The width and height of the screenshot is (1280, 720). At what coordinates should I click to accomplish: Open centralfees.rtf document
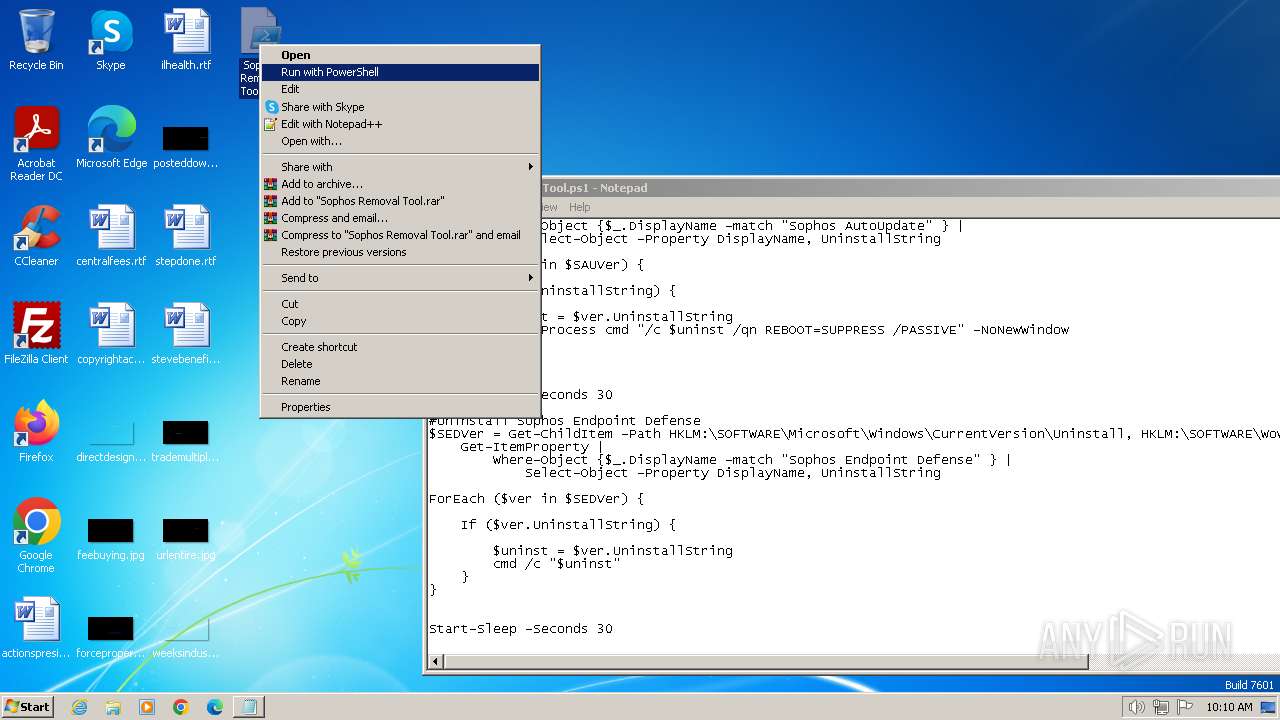pos(111,236)
